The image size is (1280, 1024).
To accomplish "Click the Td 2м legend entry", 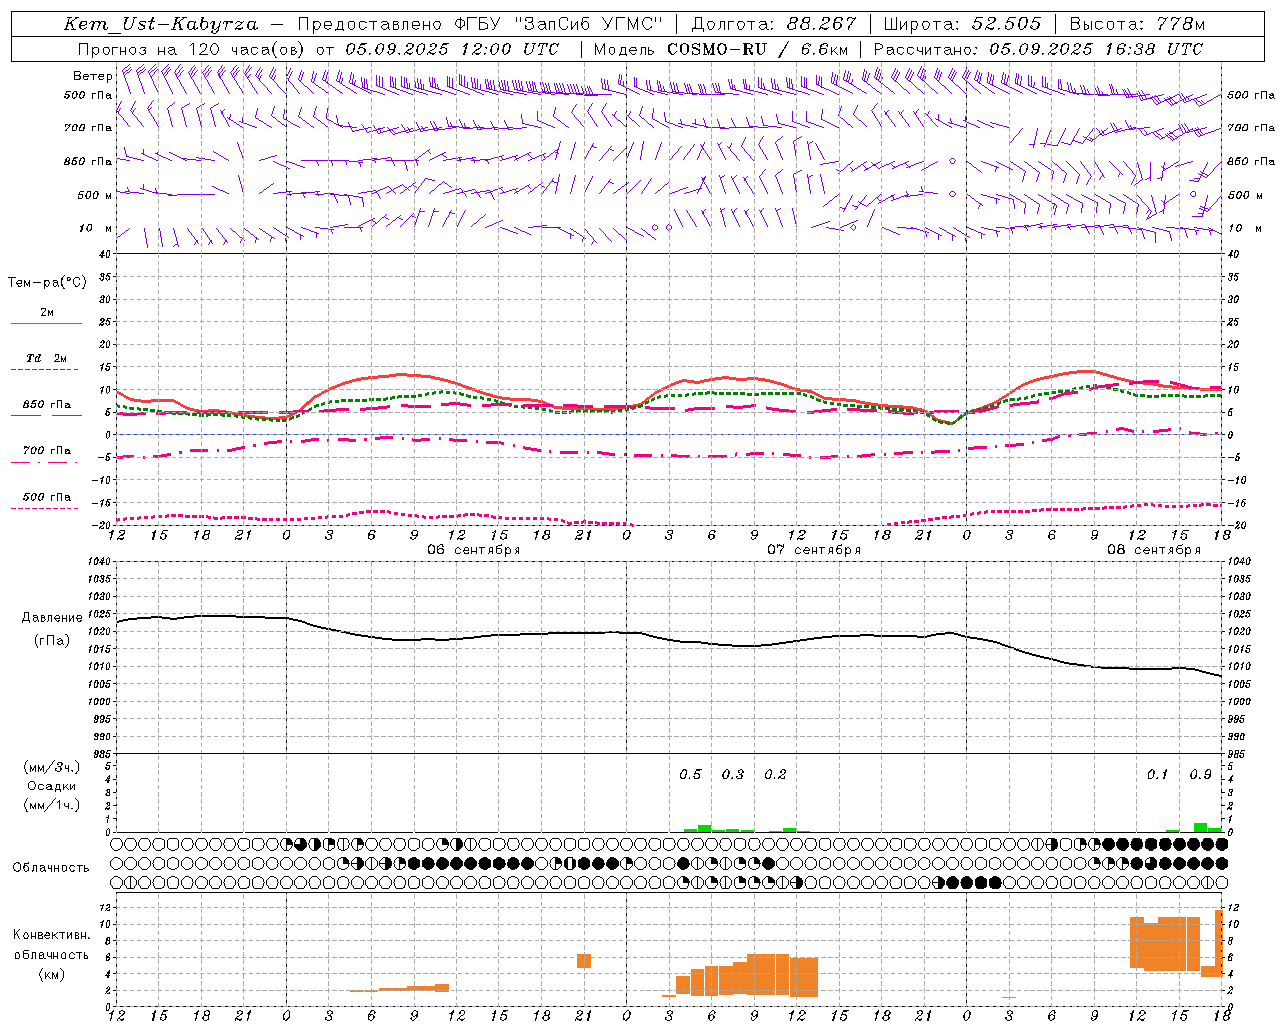I will 46,363.
